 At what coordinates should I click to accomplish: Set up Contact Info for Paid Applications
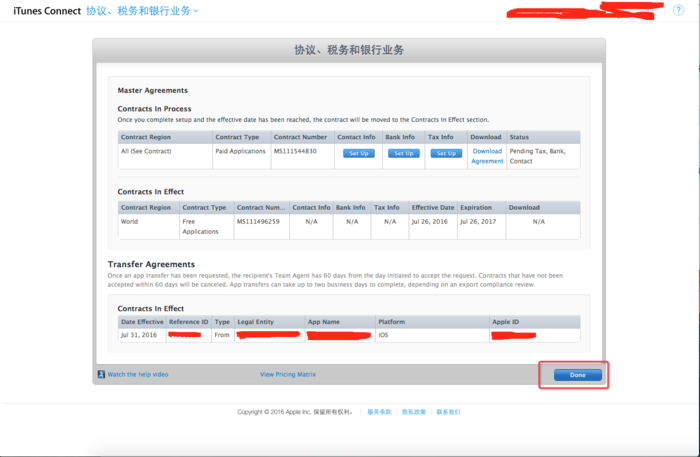tap(358, 153)
